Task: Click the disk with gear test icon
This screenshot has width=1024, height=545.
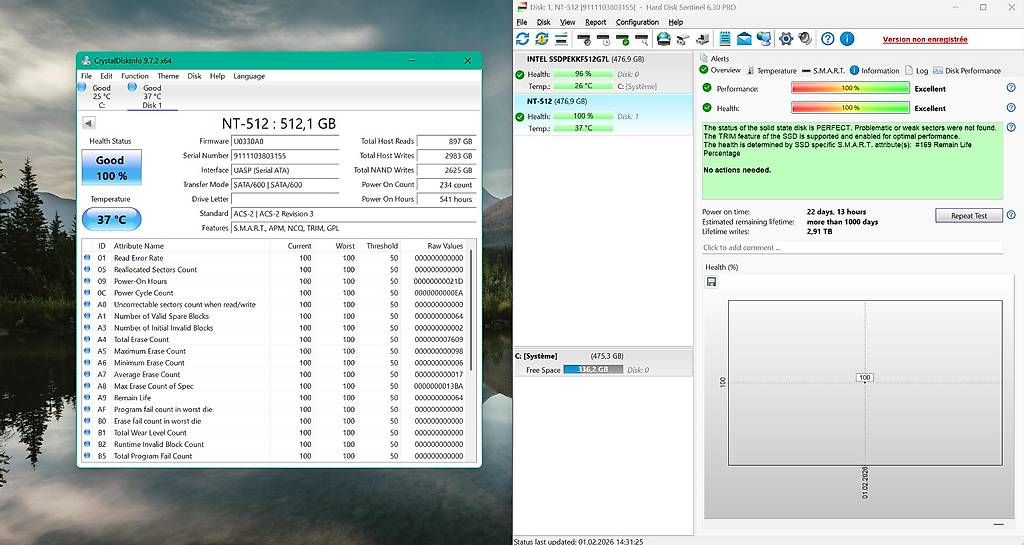Action: pyautogui.click(x=584, y=40)
